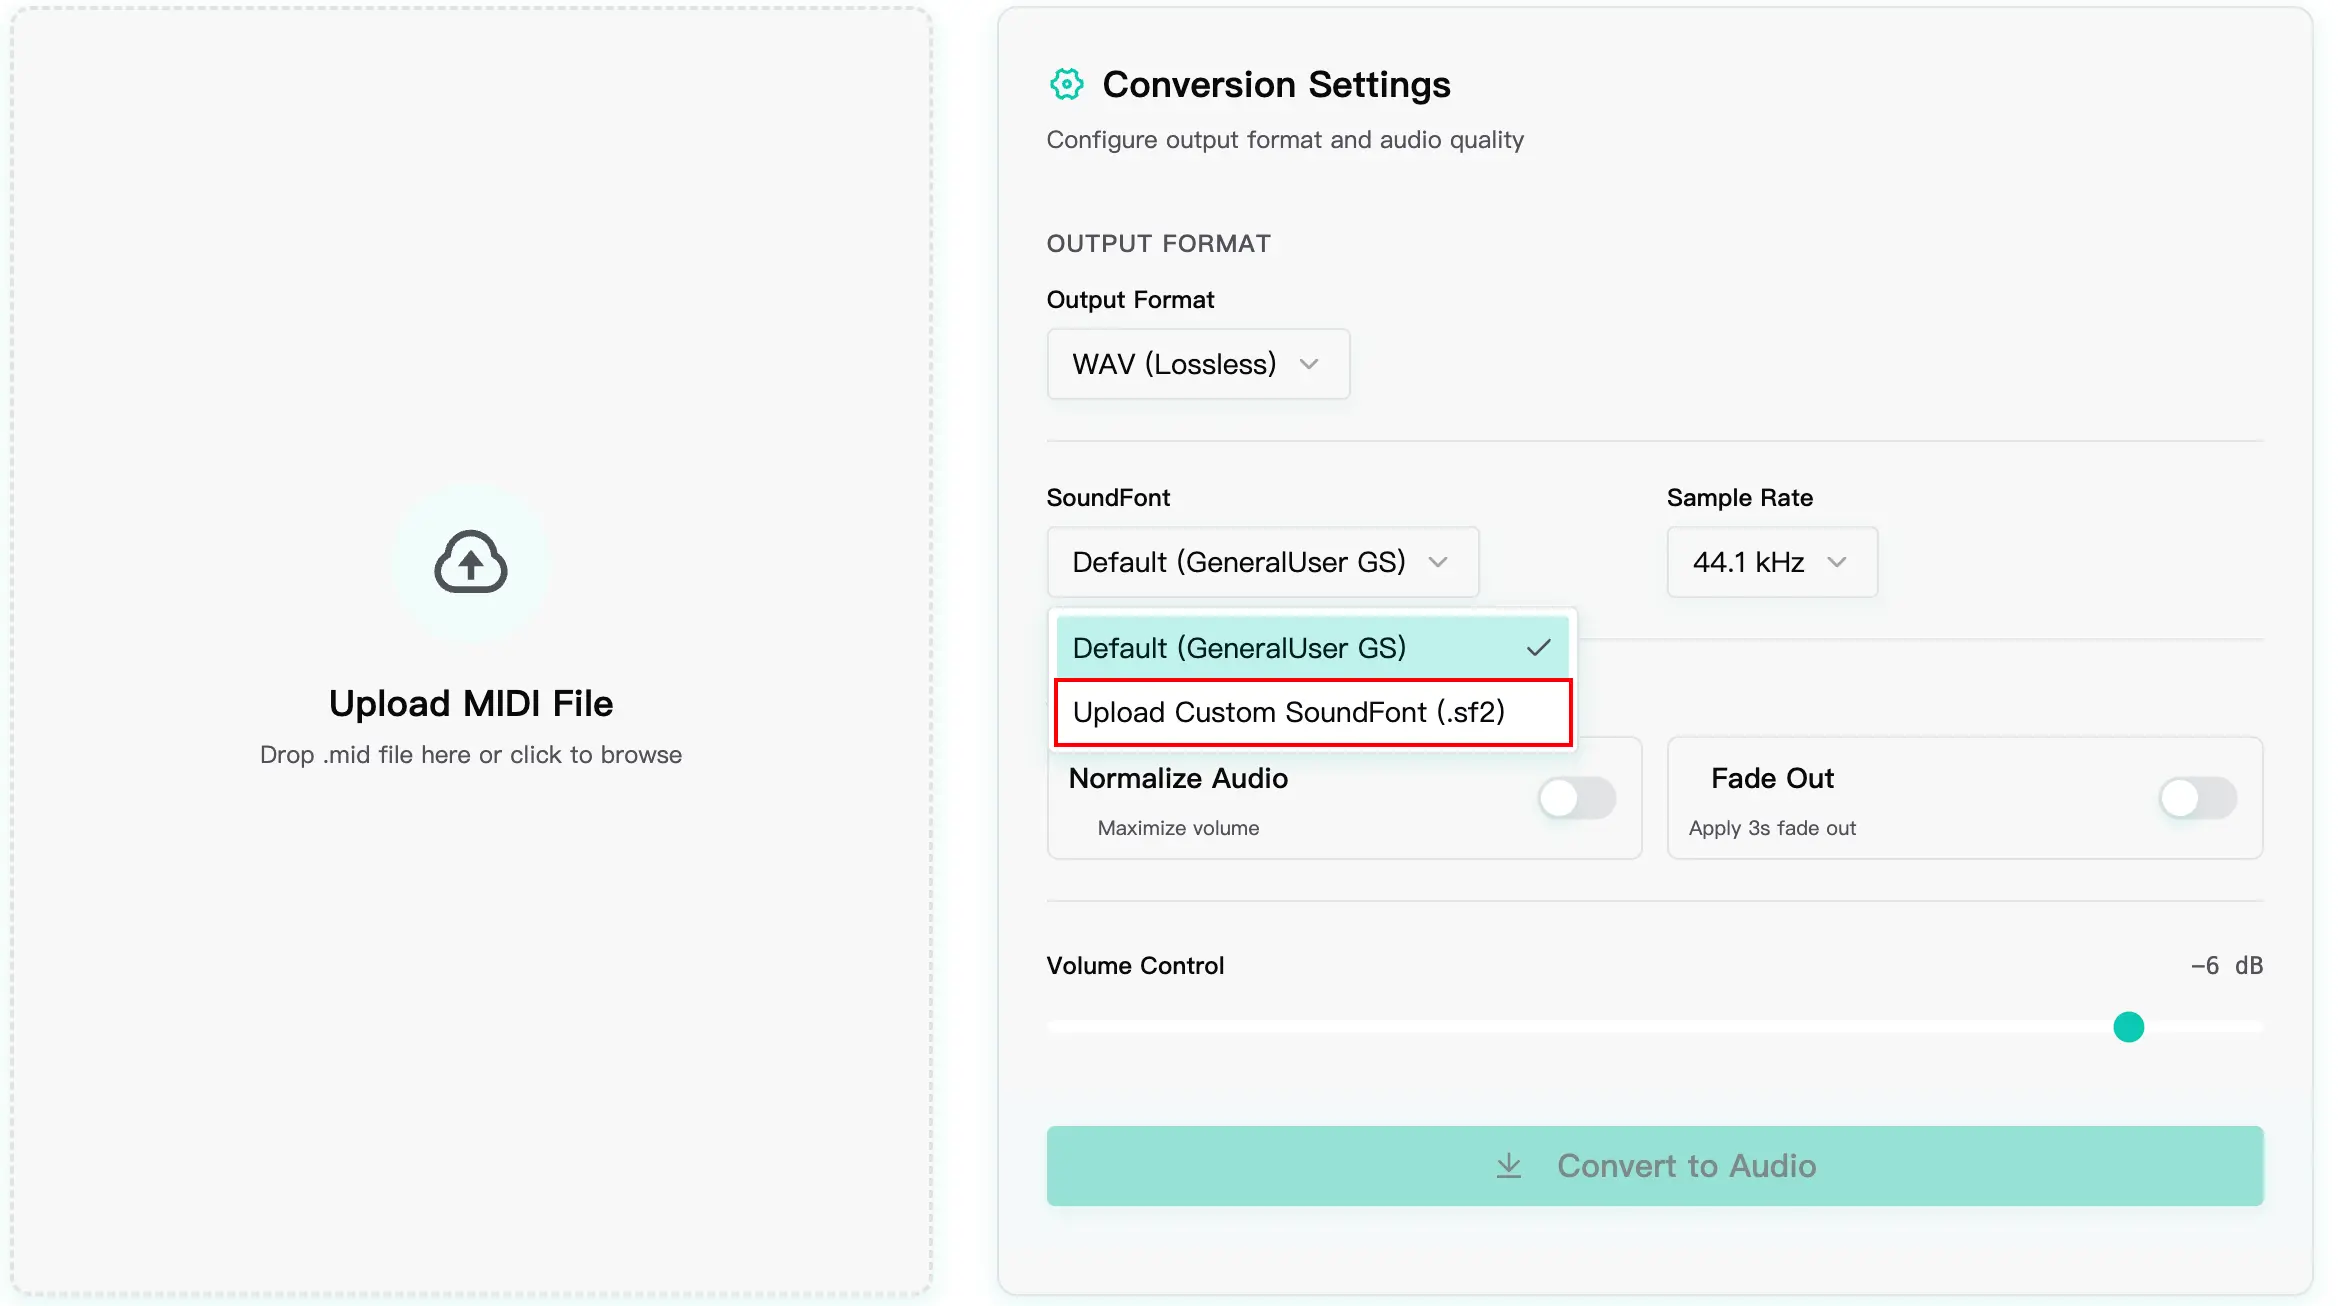This screenshot has height=1306, width=2338.
Task: Click the Fade Out card label
Action: coord(1772,778)
